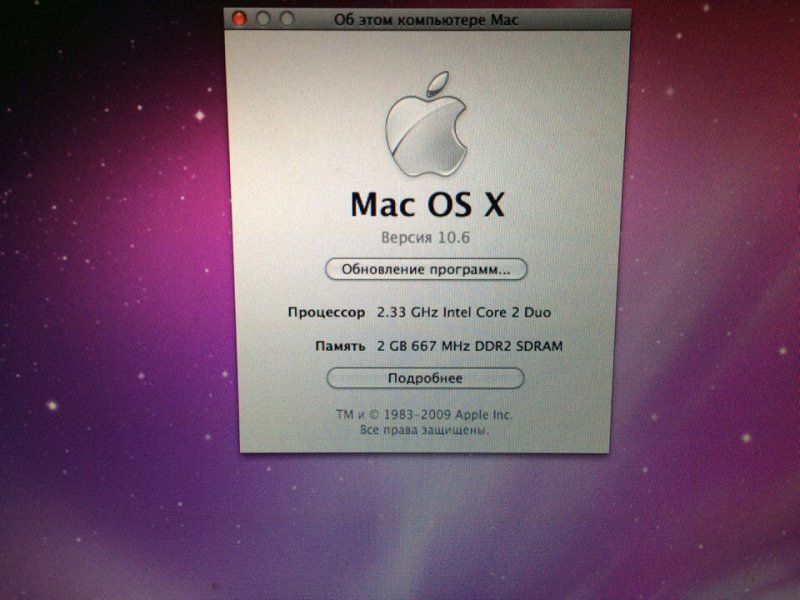Click the purple desktop wallpaper left of window
This screenshot has height=600, width=800.
coord(110,250)
